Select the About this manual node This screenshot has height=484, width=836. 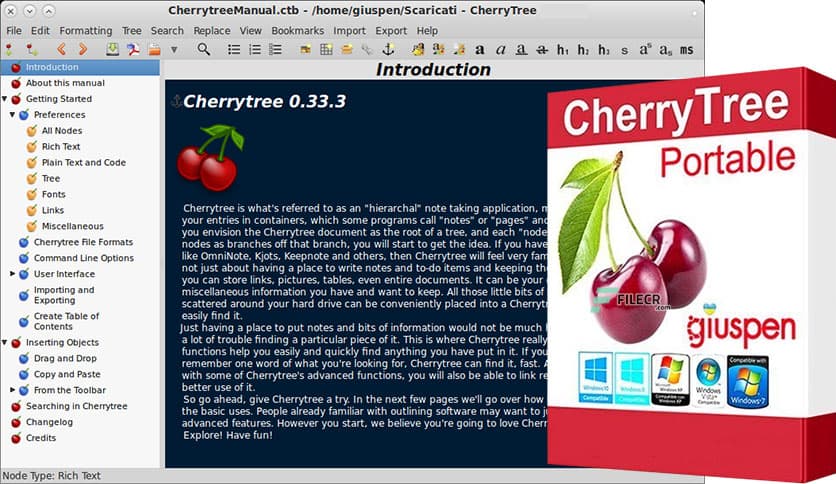click(x=65, y=83)
